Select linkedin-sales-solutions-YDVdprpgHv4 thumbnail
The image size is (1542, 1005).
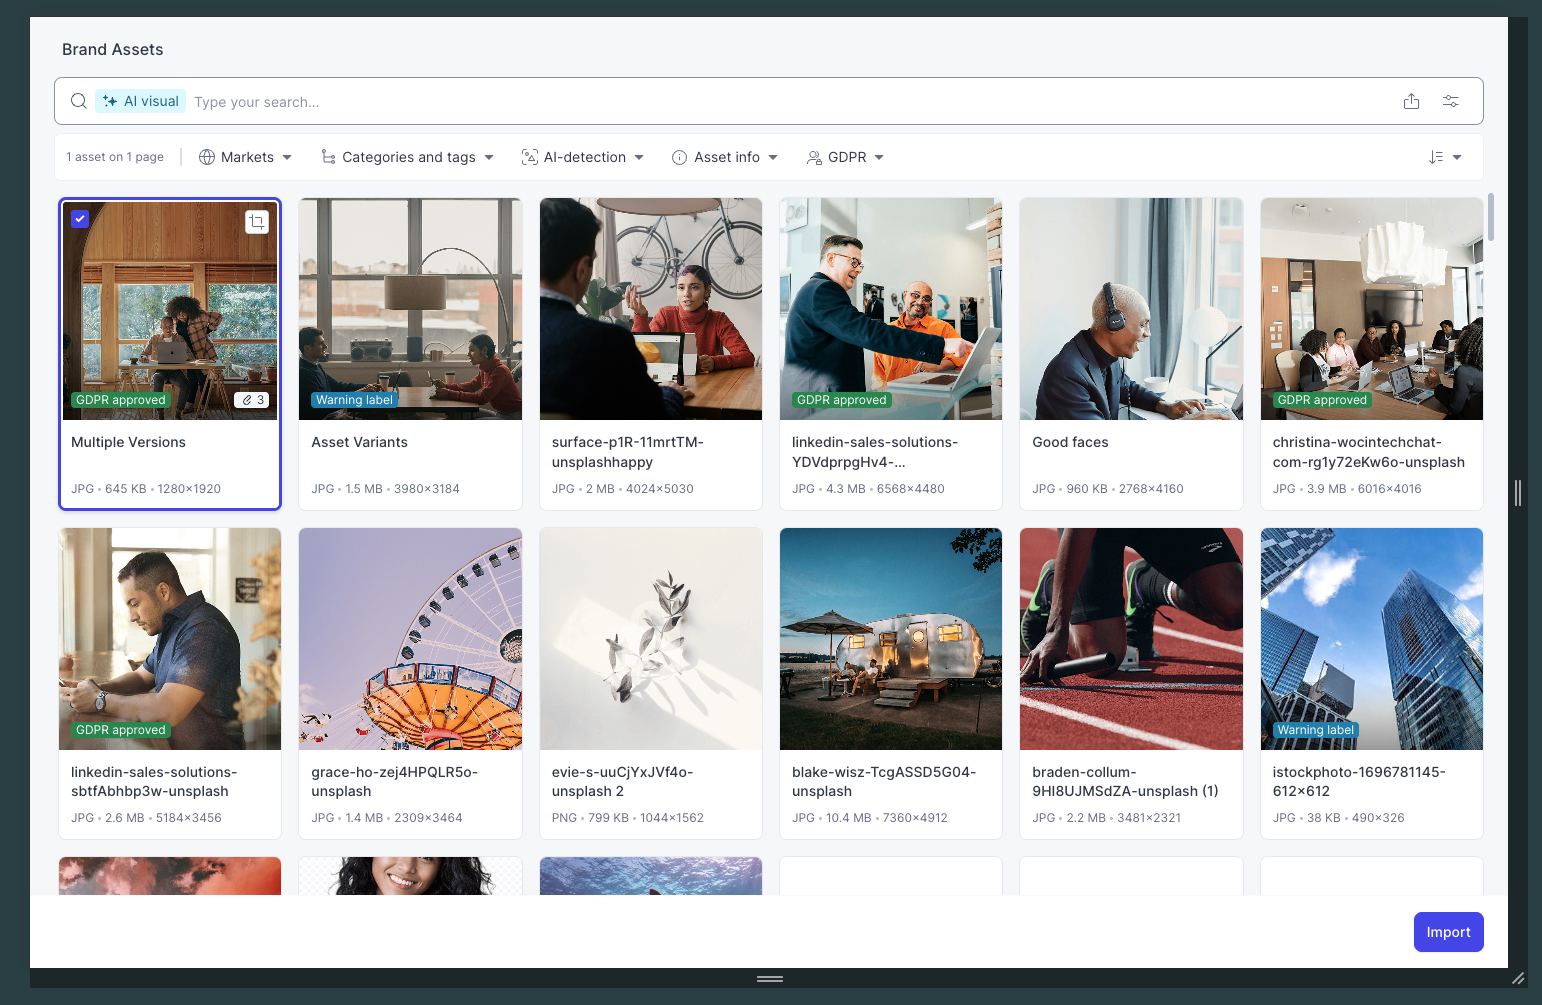891,309
